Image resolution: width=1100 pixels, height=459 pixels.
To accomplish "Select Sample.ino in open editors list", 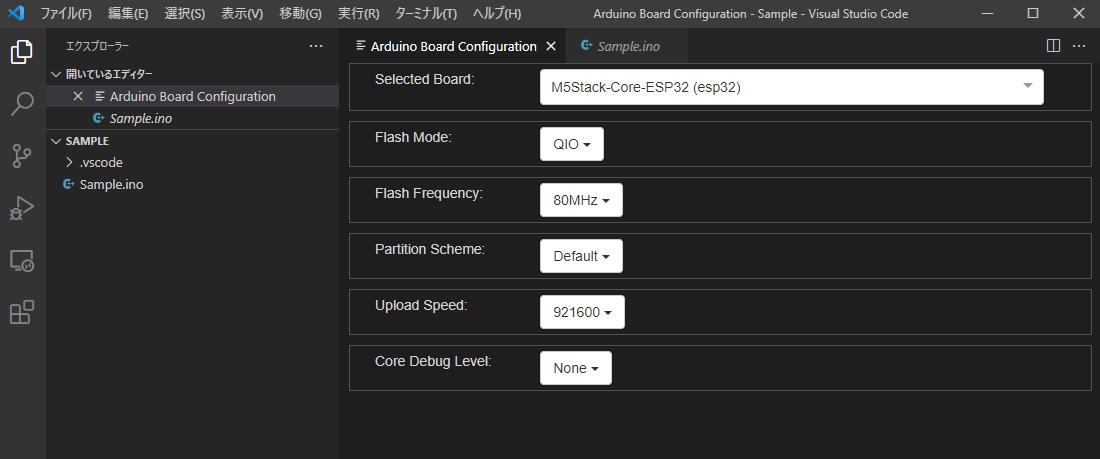I will point(193,119).
